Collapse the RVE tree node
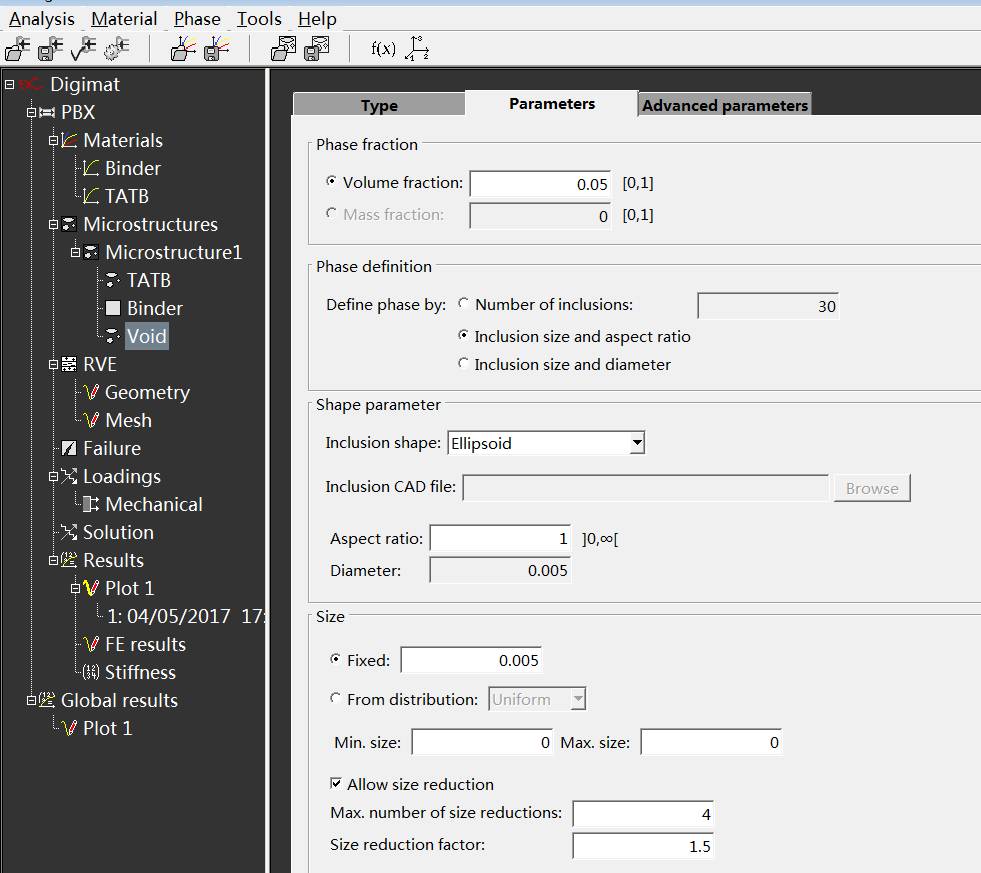The width and height of the screenshot is (981, 873). [x=53, y=364]
